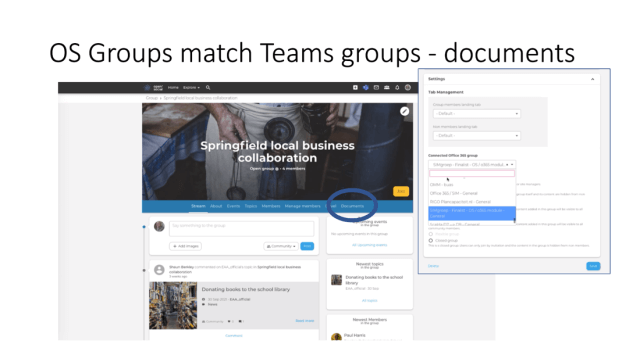Select the Flexible group radio option

431,234
